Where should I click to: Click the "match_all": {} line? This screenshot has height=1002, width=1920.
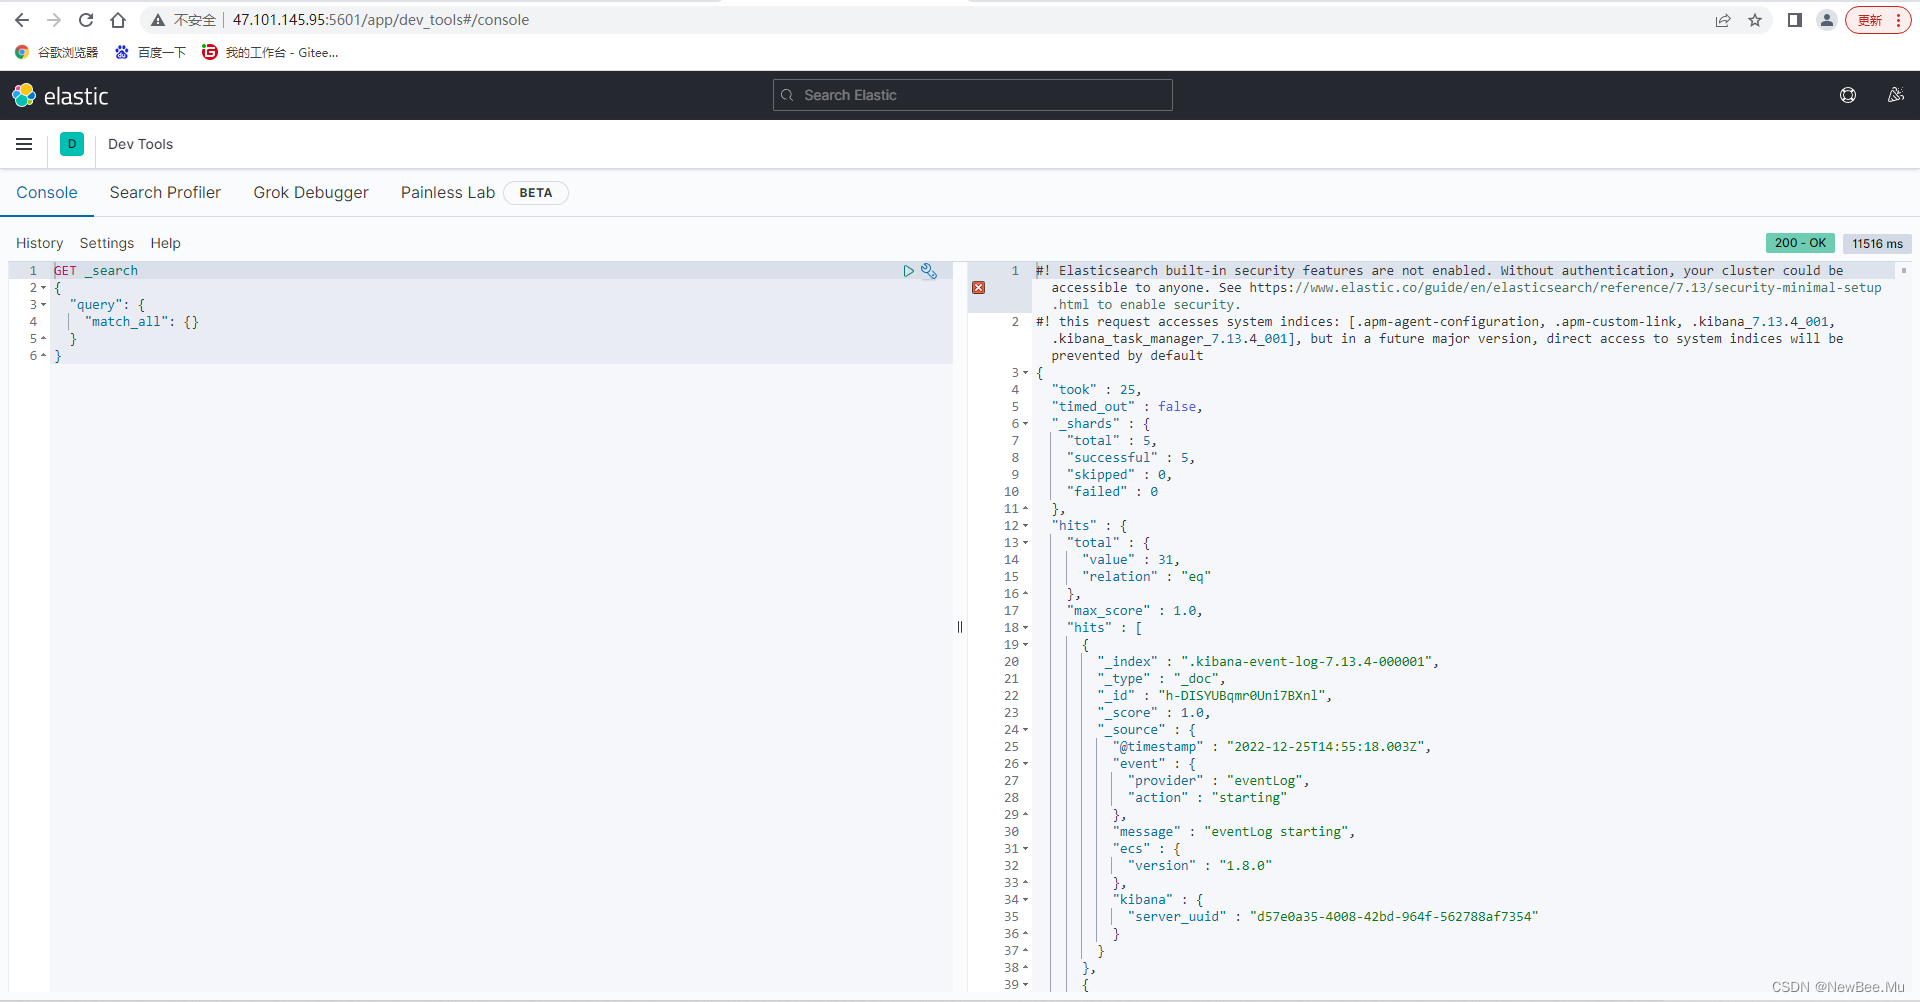142,322
